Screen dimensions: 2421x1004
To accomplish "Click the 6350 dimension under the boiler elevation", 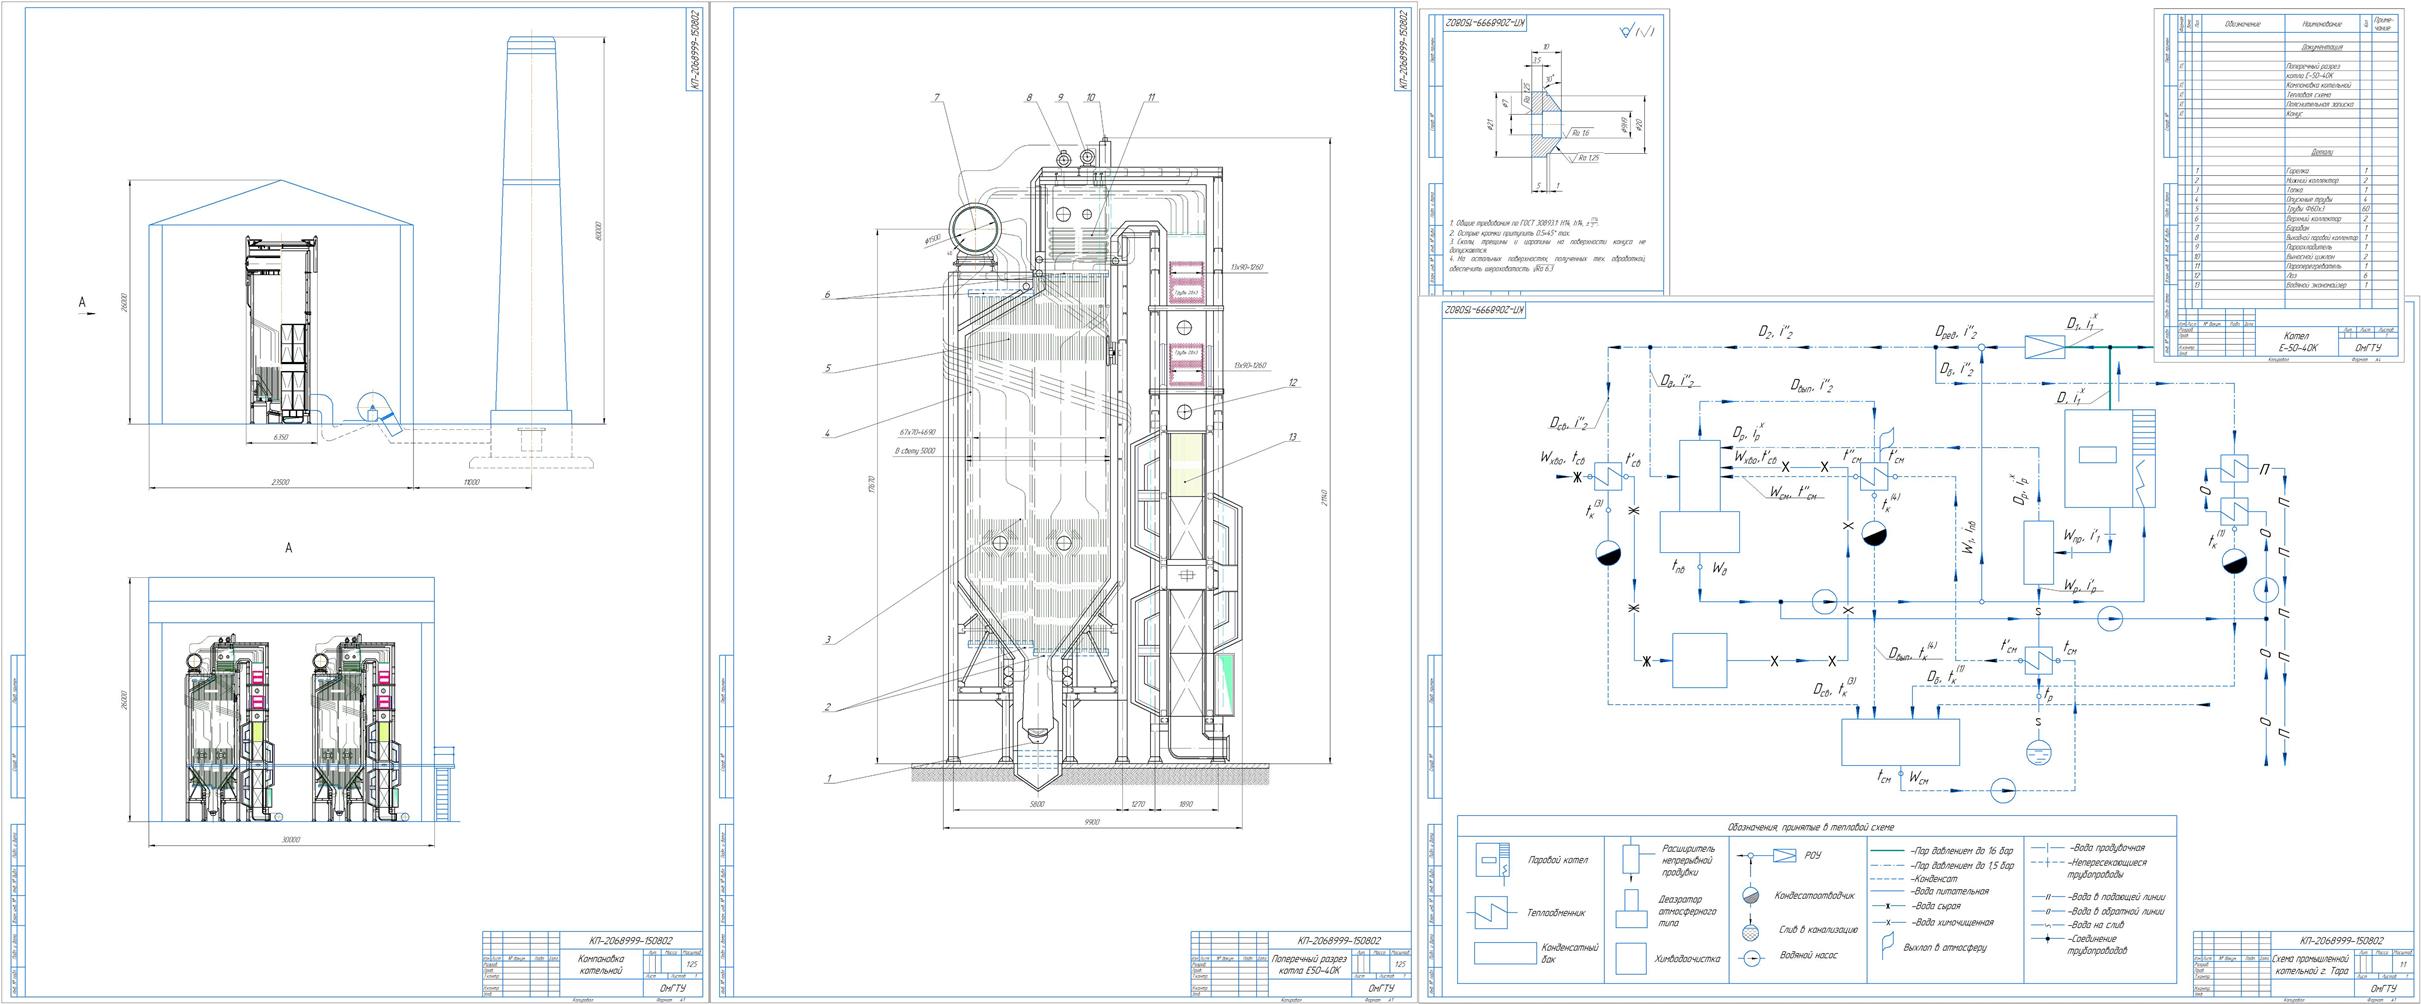I will (x=281, y=437).
